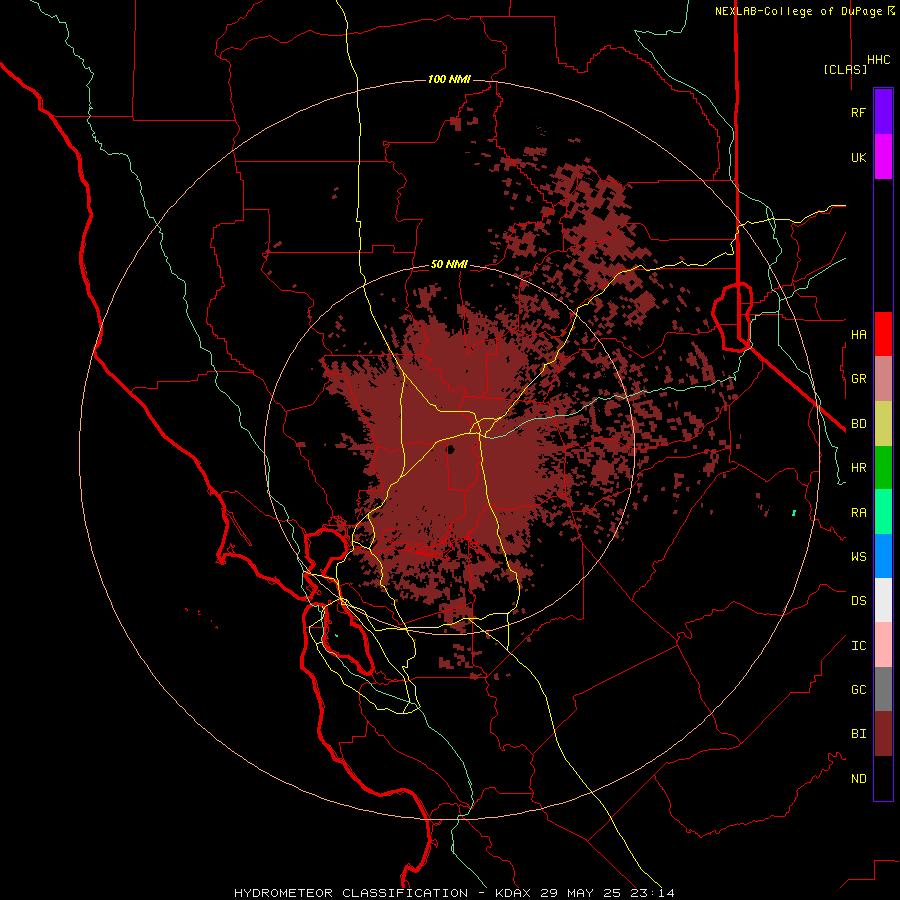Click the BD legend label
The image size is (900, 900).
[x=858, y=424]
